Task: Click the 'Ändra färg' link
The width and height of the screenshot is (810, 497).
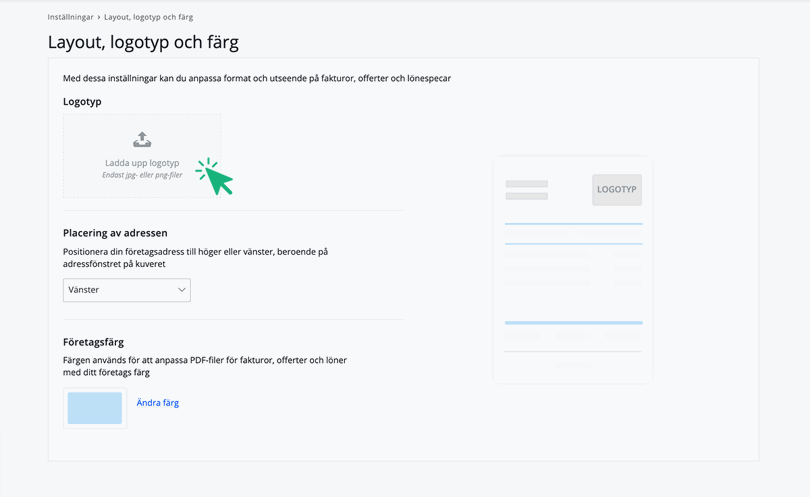Action: coord(157,403)
